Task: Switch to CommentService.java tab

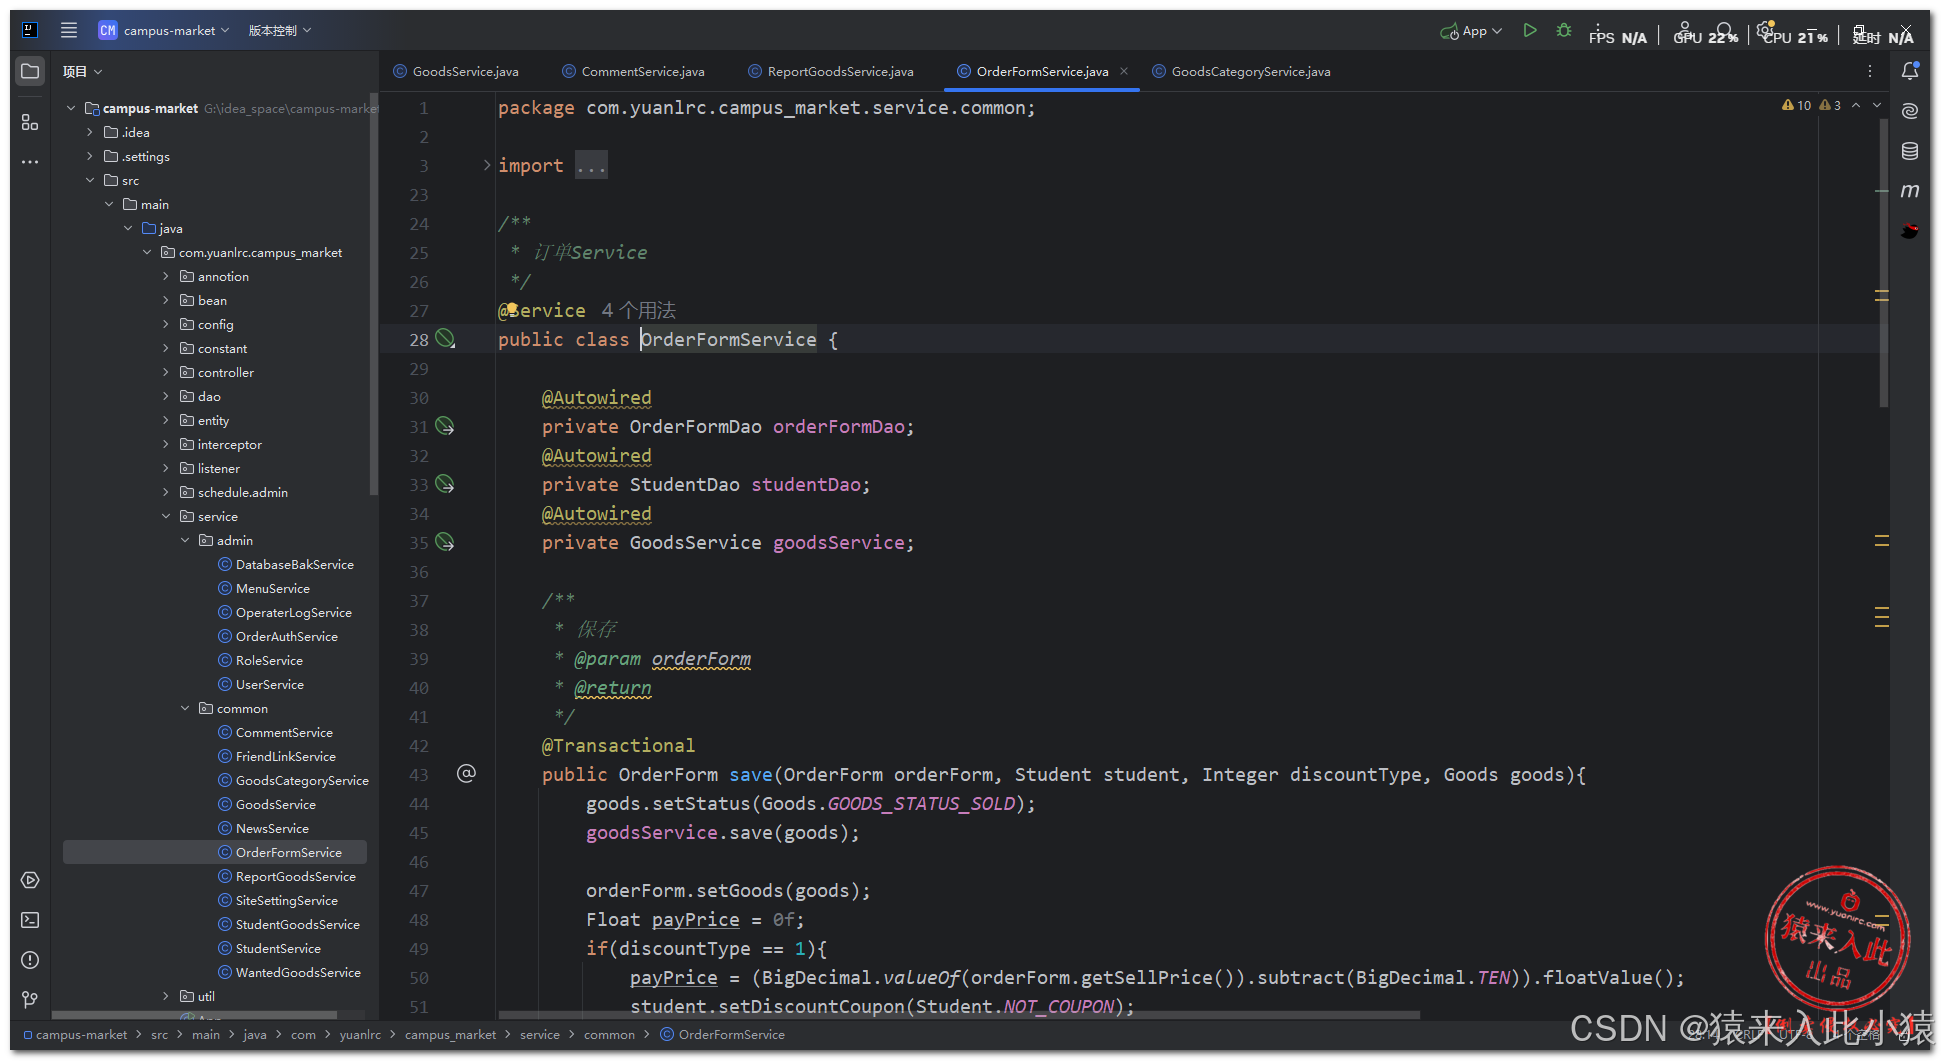Action: 634,71
